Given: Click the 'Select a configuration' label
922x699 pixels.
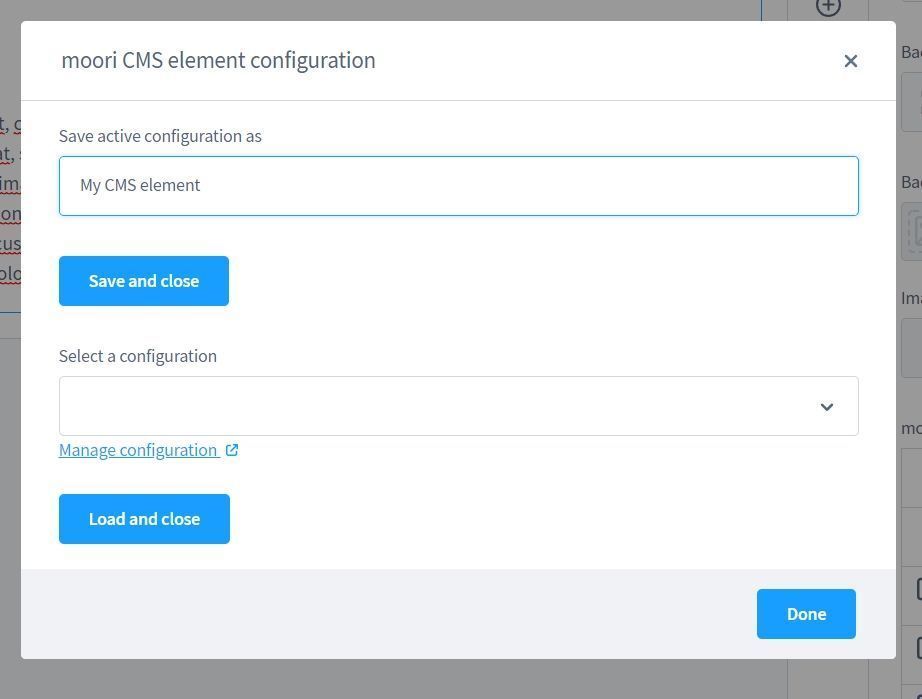Looking at the screenshot, I should click(x=138, y=356).
